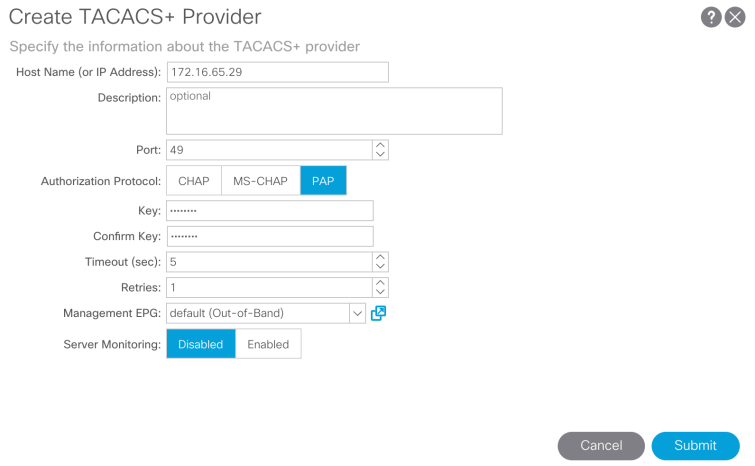The height and width of the screenshot is (466, 755).
Task: Decrease Retries count with down arrow
Action: tap(380, 293)
